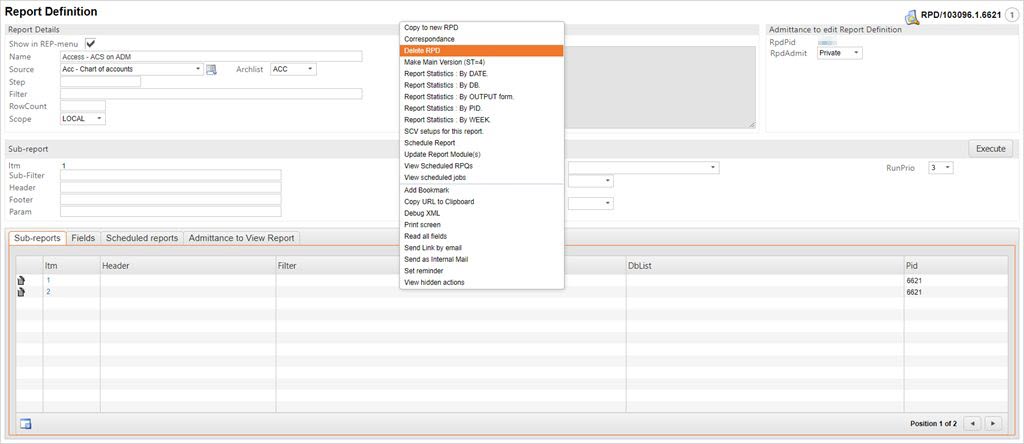The image size is (1024, 444).
Task: Open sub-report item link 1
Action: [48, 281]
